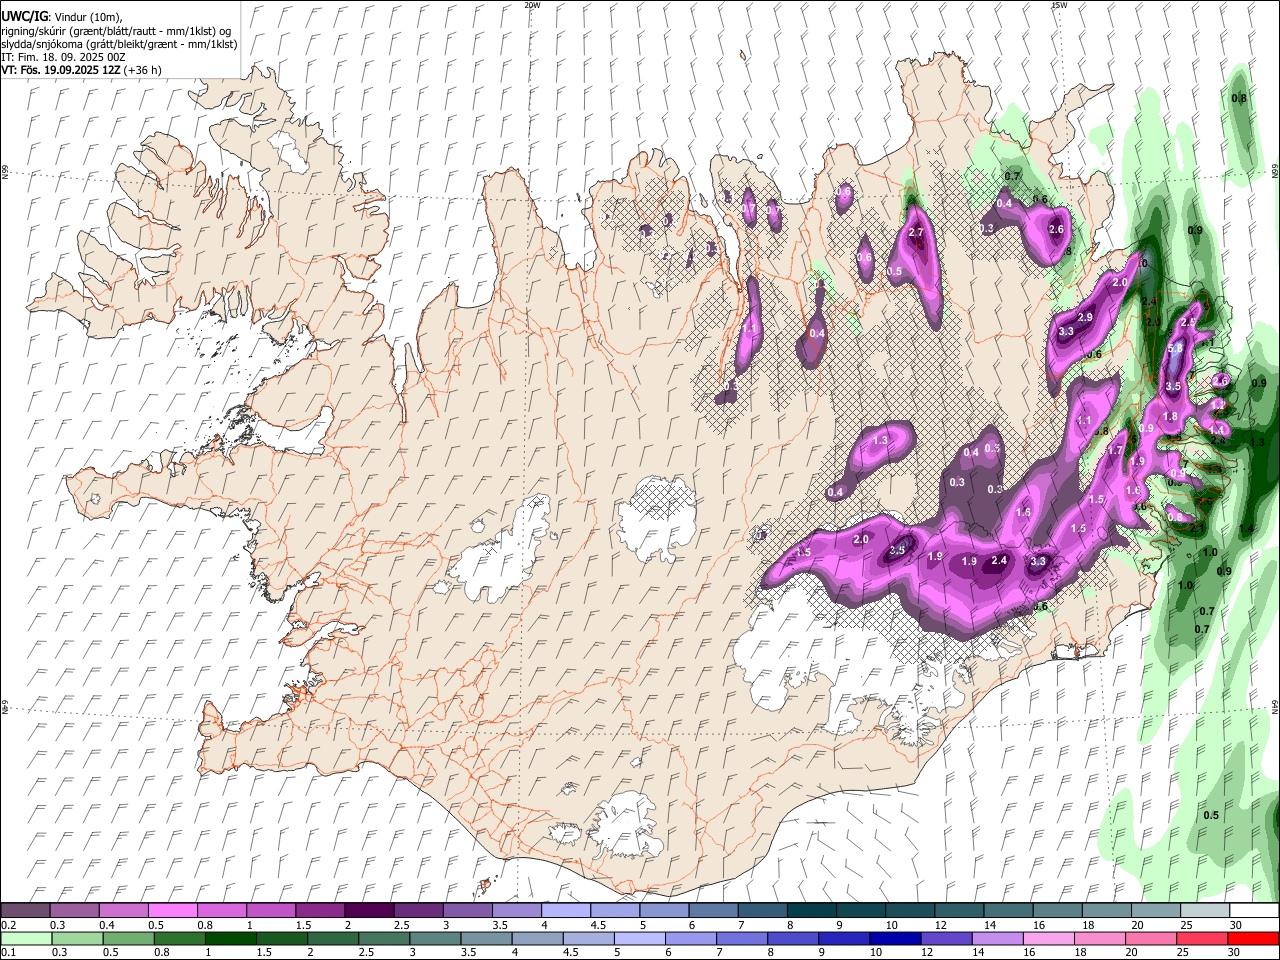Click the '0.1' label in the lower legend
This screenshot has height=960, width=1280.
(8, 952)
